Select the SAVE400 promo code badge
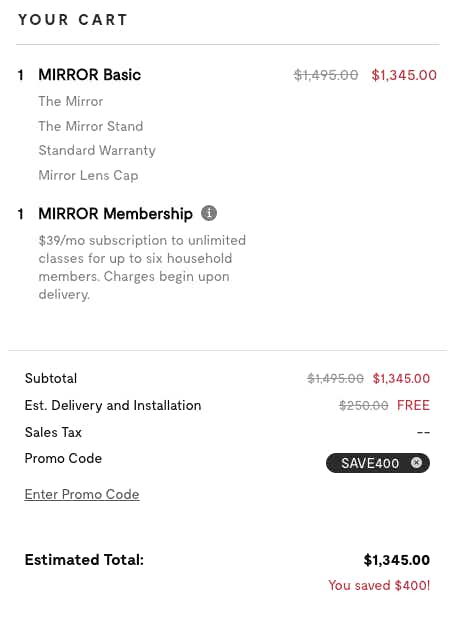The width and height of the screenshot is (458, 617). point(378,463)
